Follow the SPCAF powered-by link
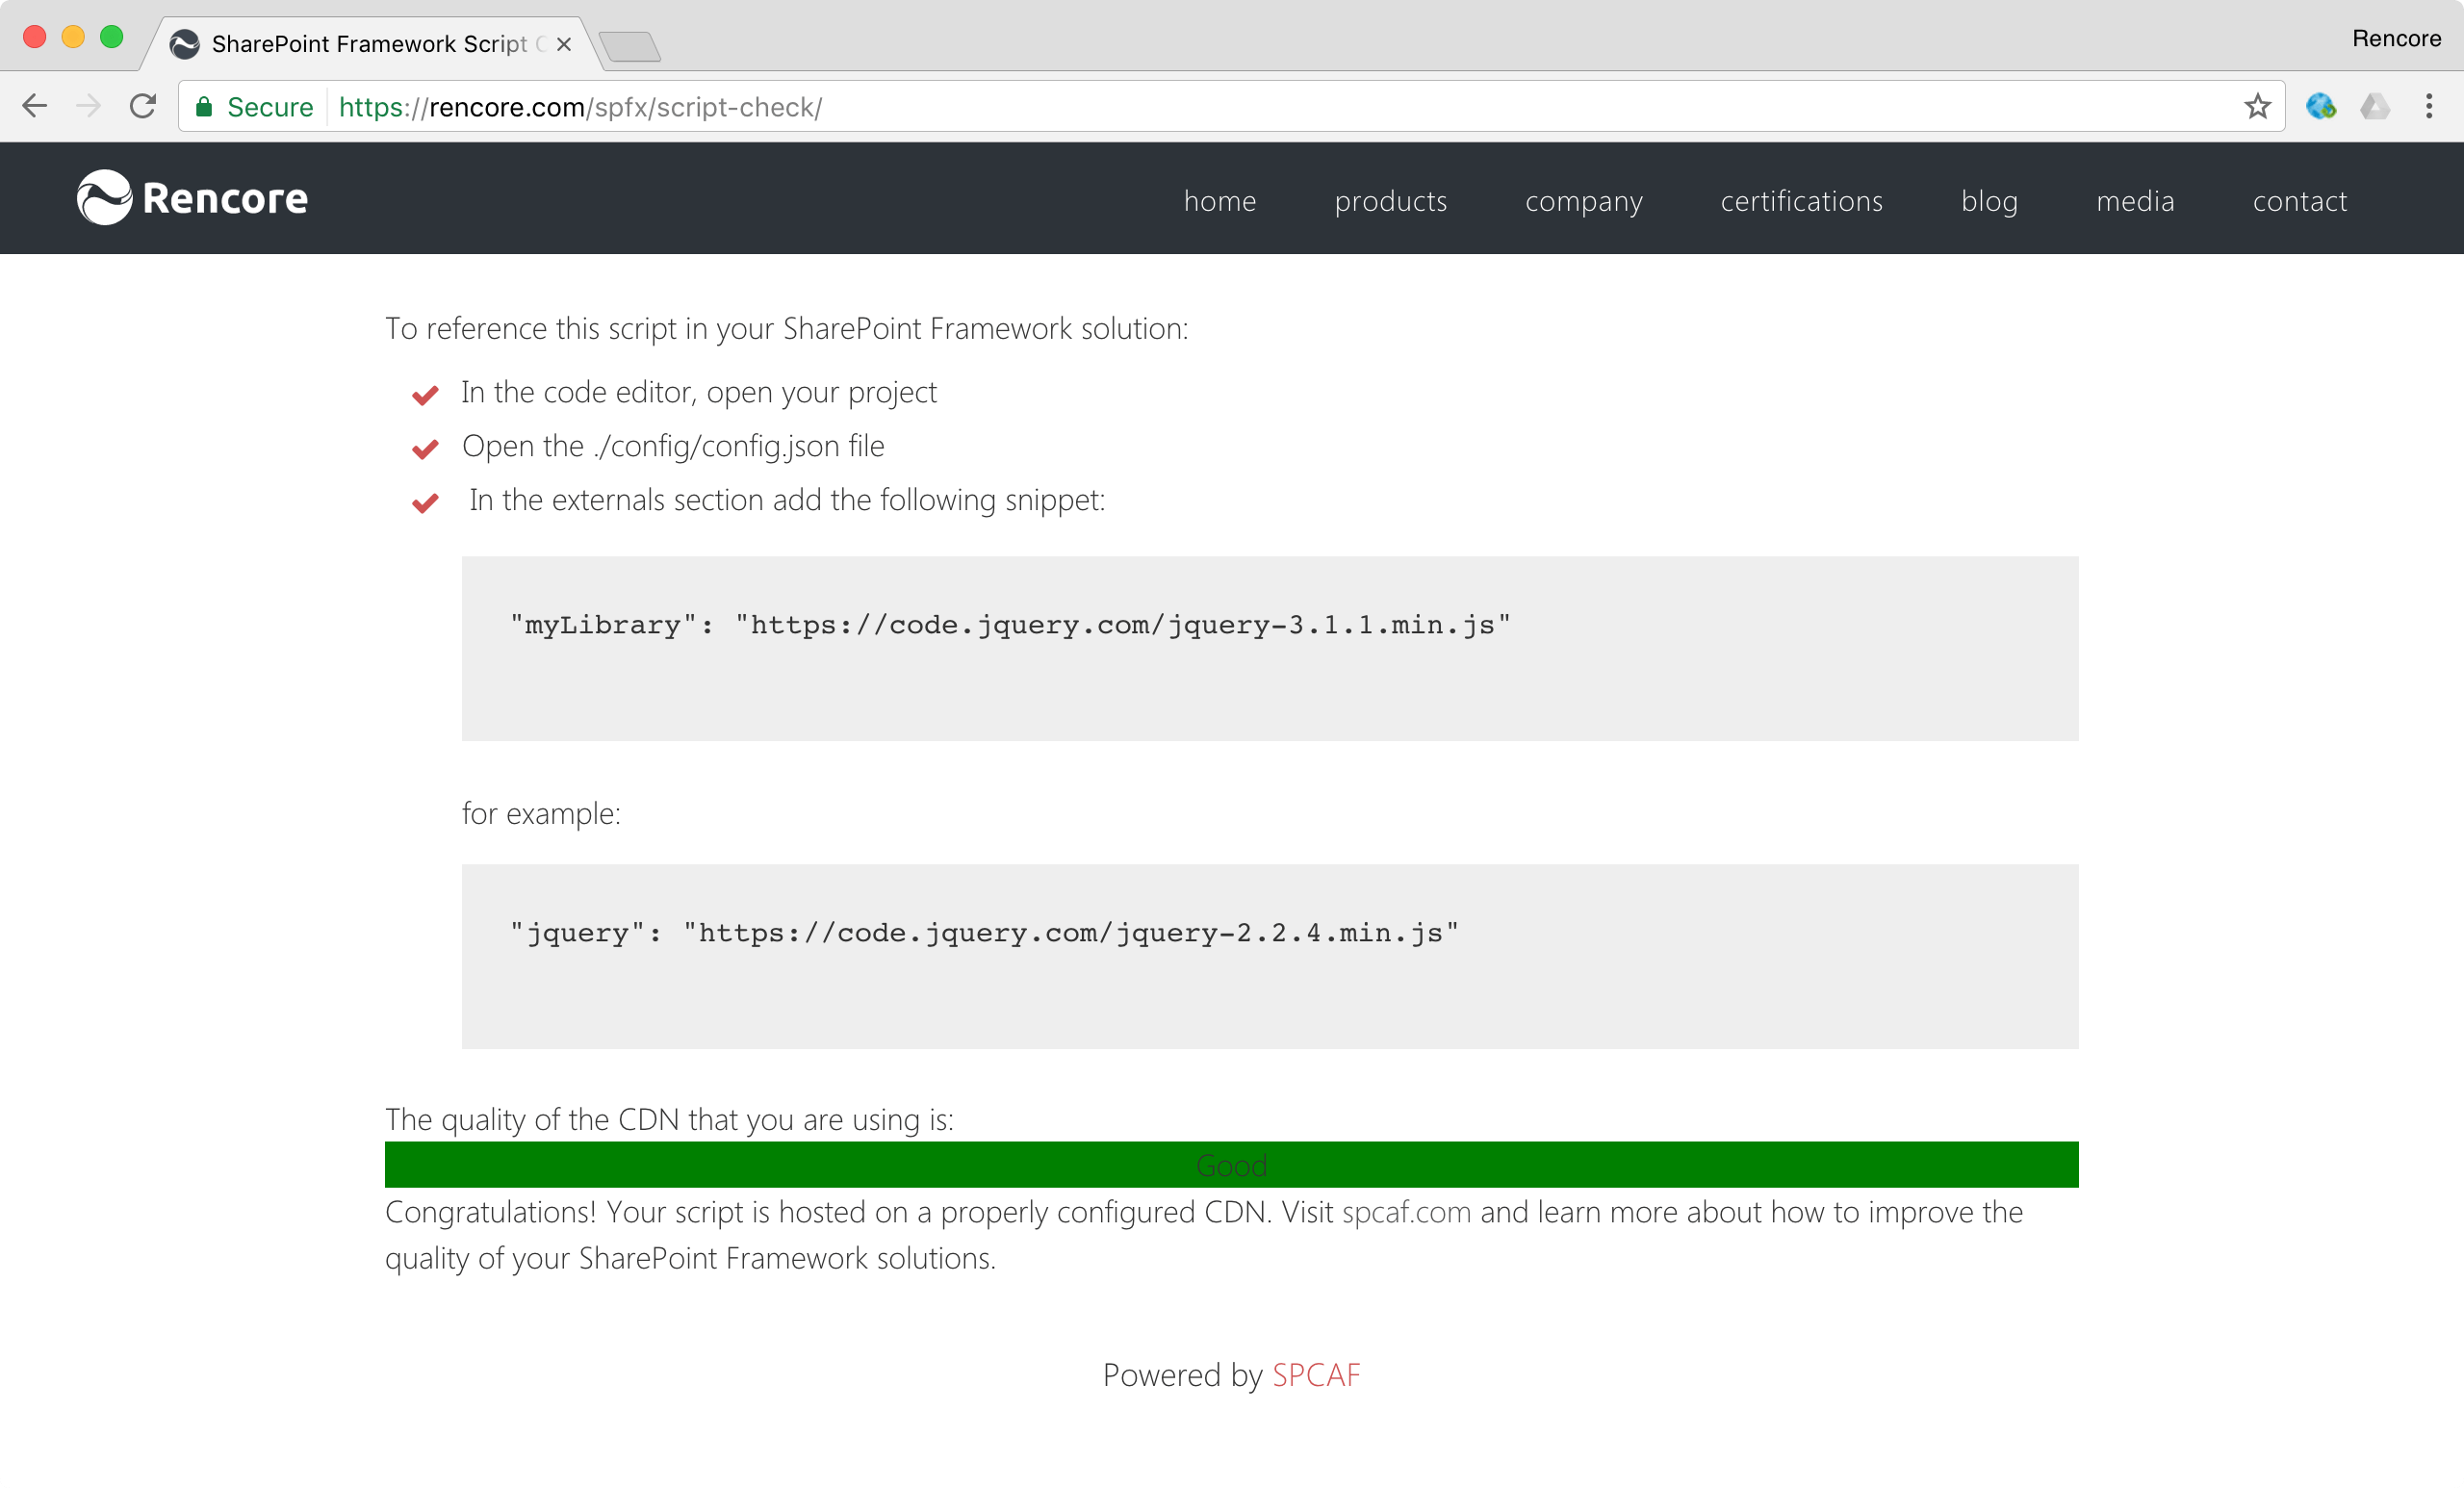The height and width of the screenshot is (1488, 2464). point(1316,1375)
